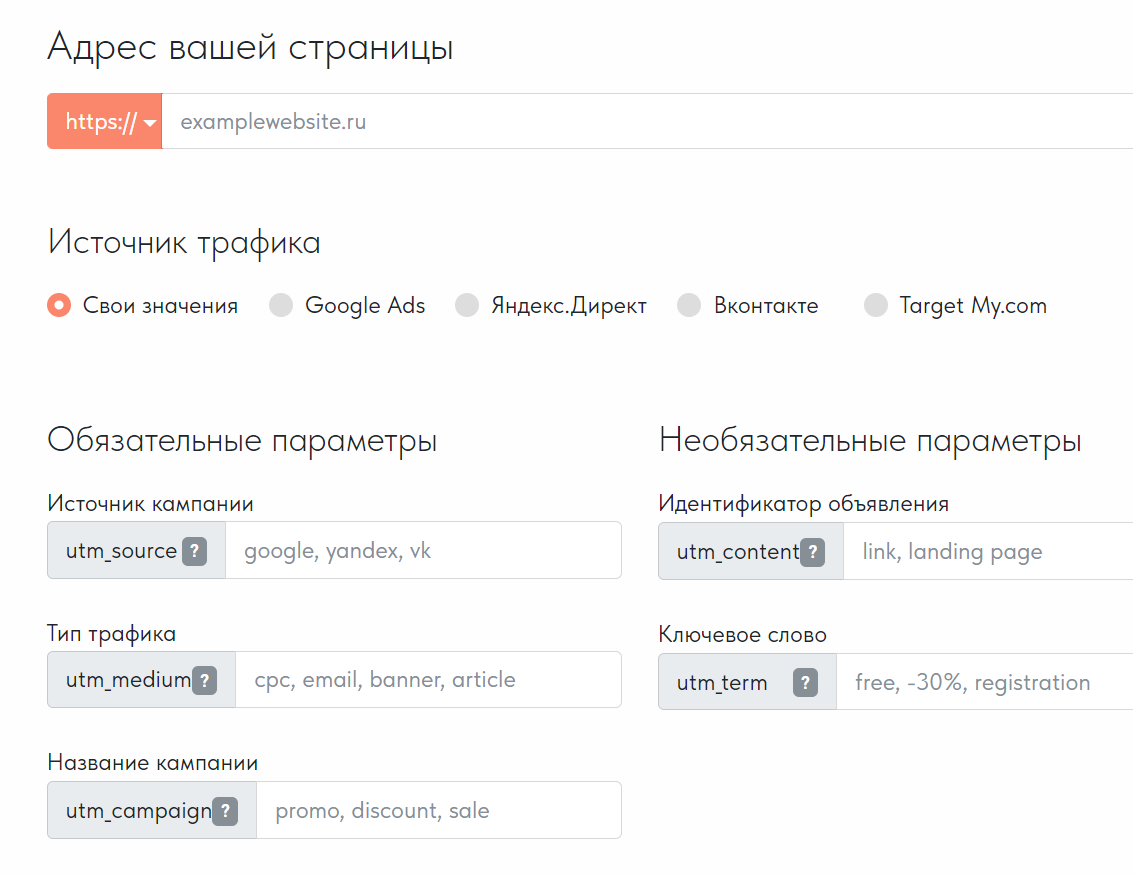
Task: Click the utm_term parameter label
Action: (x=722, y=683)
